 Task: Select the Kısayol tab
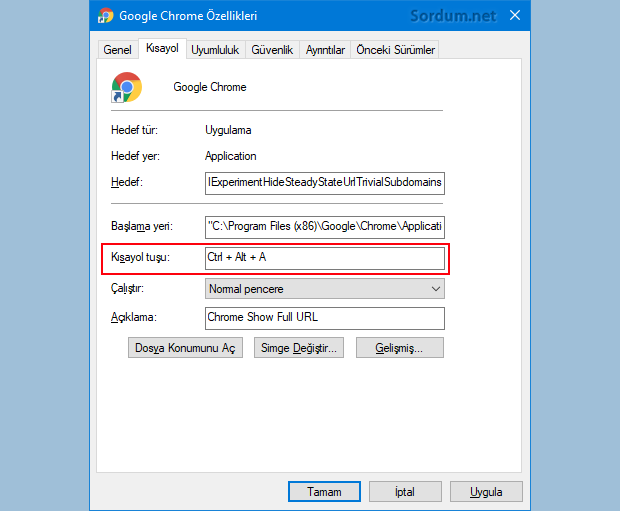162,48
